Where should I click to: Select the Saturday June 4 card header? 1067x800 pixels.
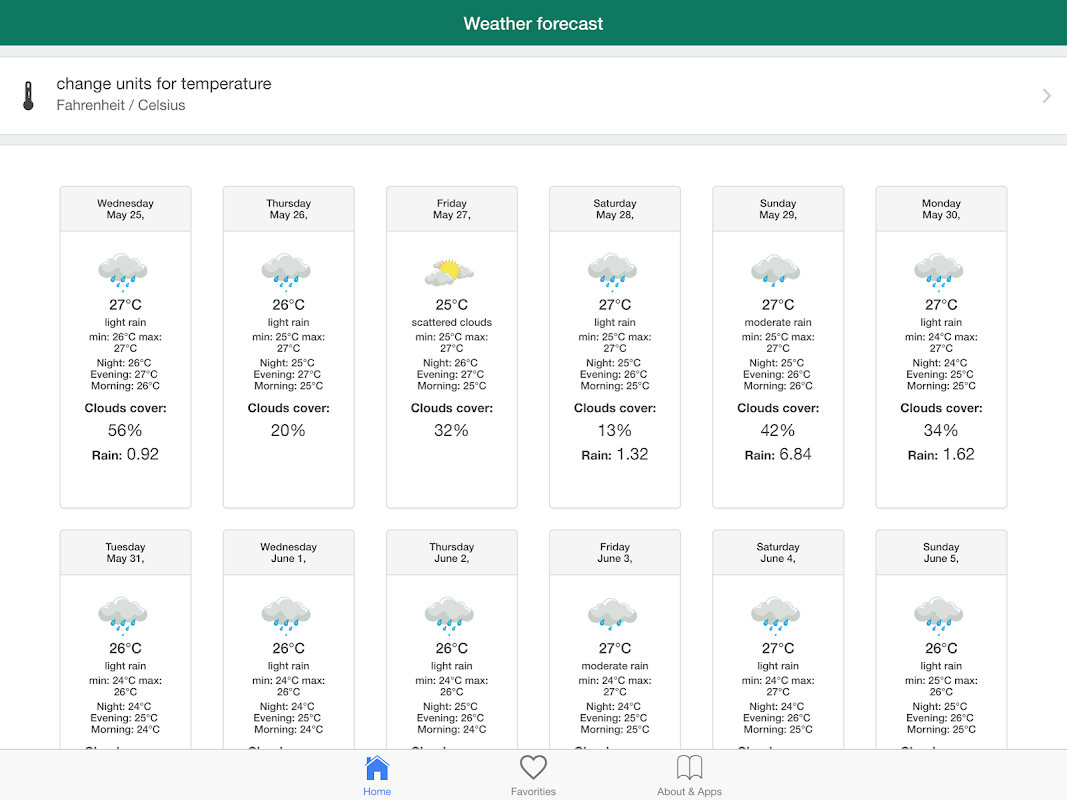tap(778, 552)
